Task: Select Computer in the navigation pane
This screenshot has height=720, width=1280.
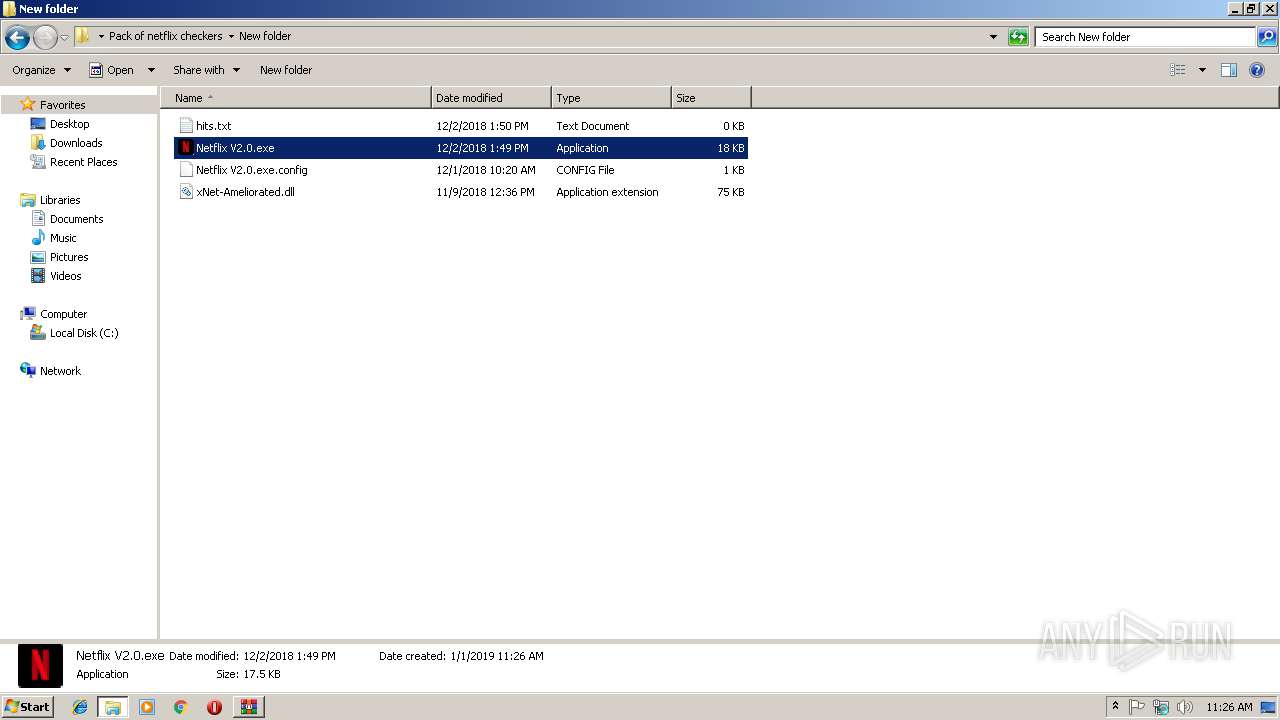Action: pyautogui.click(x=63, y=314)
